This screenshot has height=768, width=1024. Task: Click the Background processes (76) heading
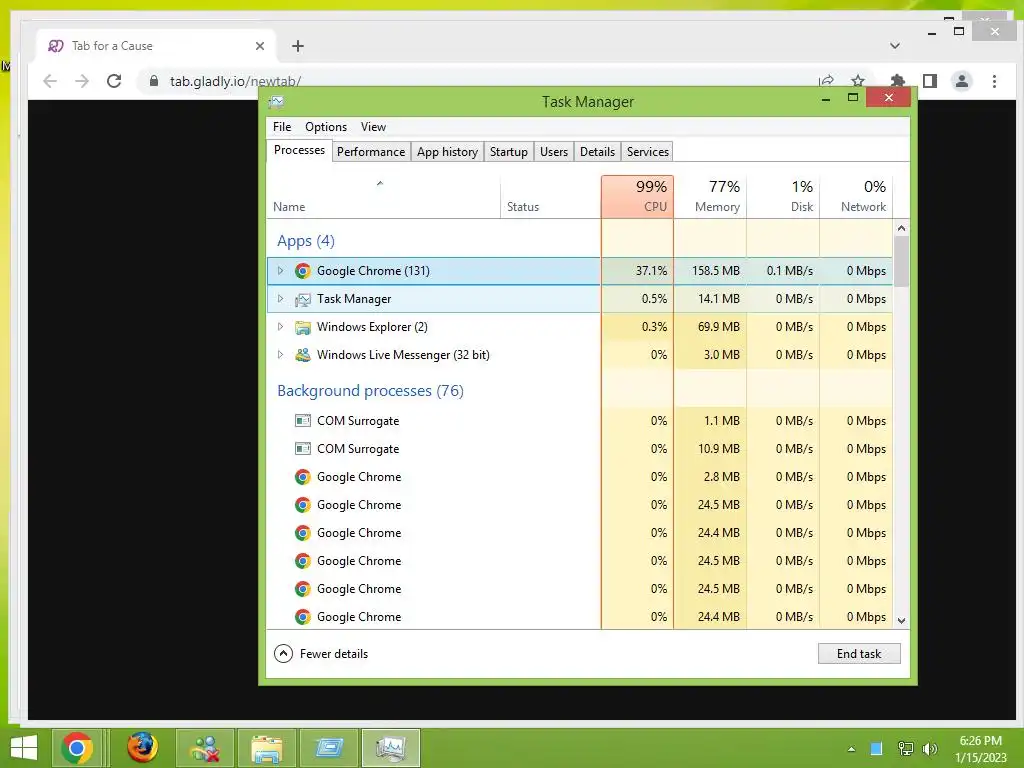370,391
